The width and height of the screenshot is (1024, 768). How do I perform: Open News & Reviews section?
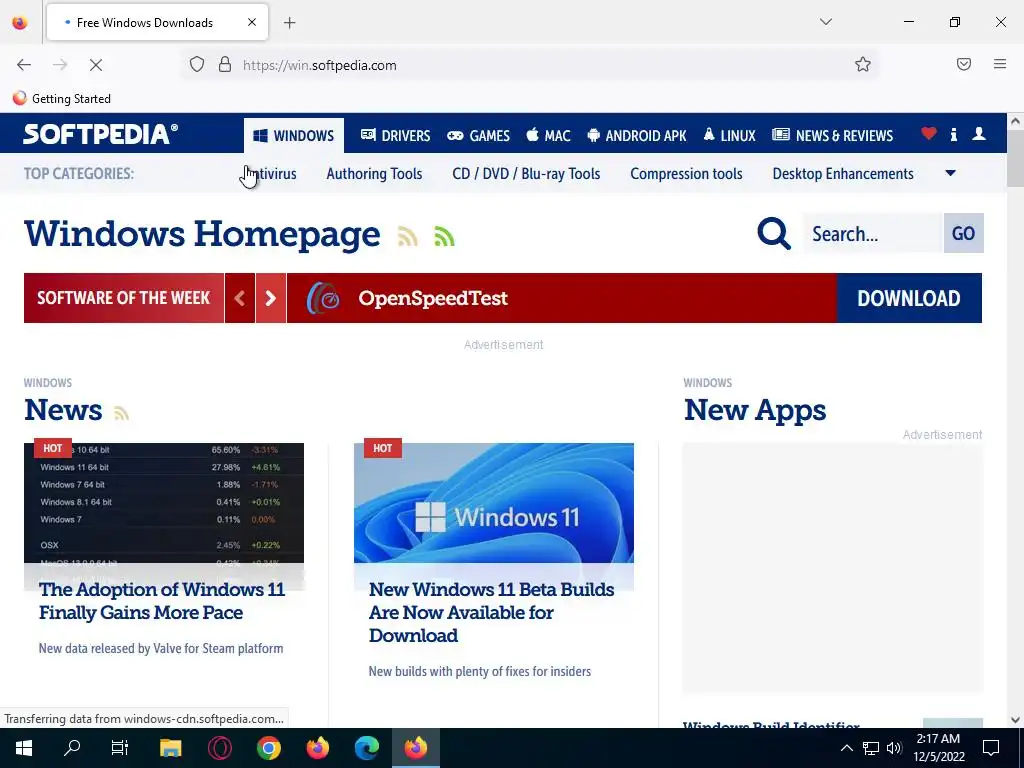833,135
